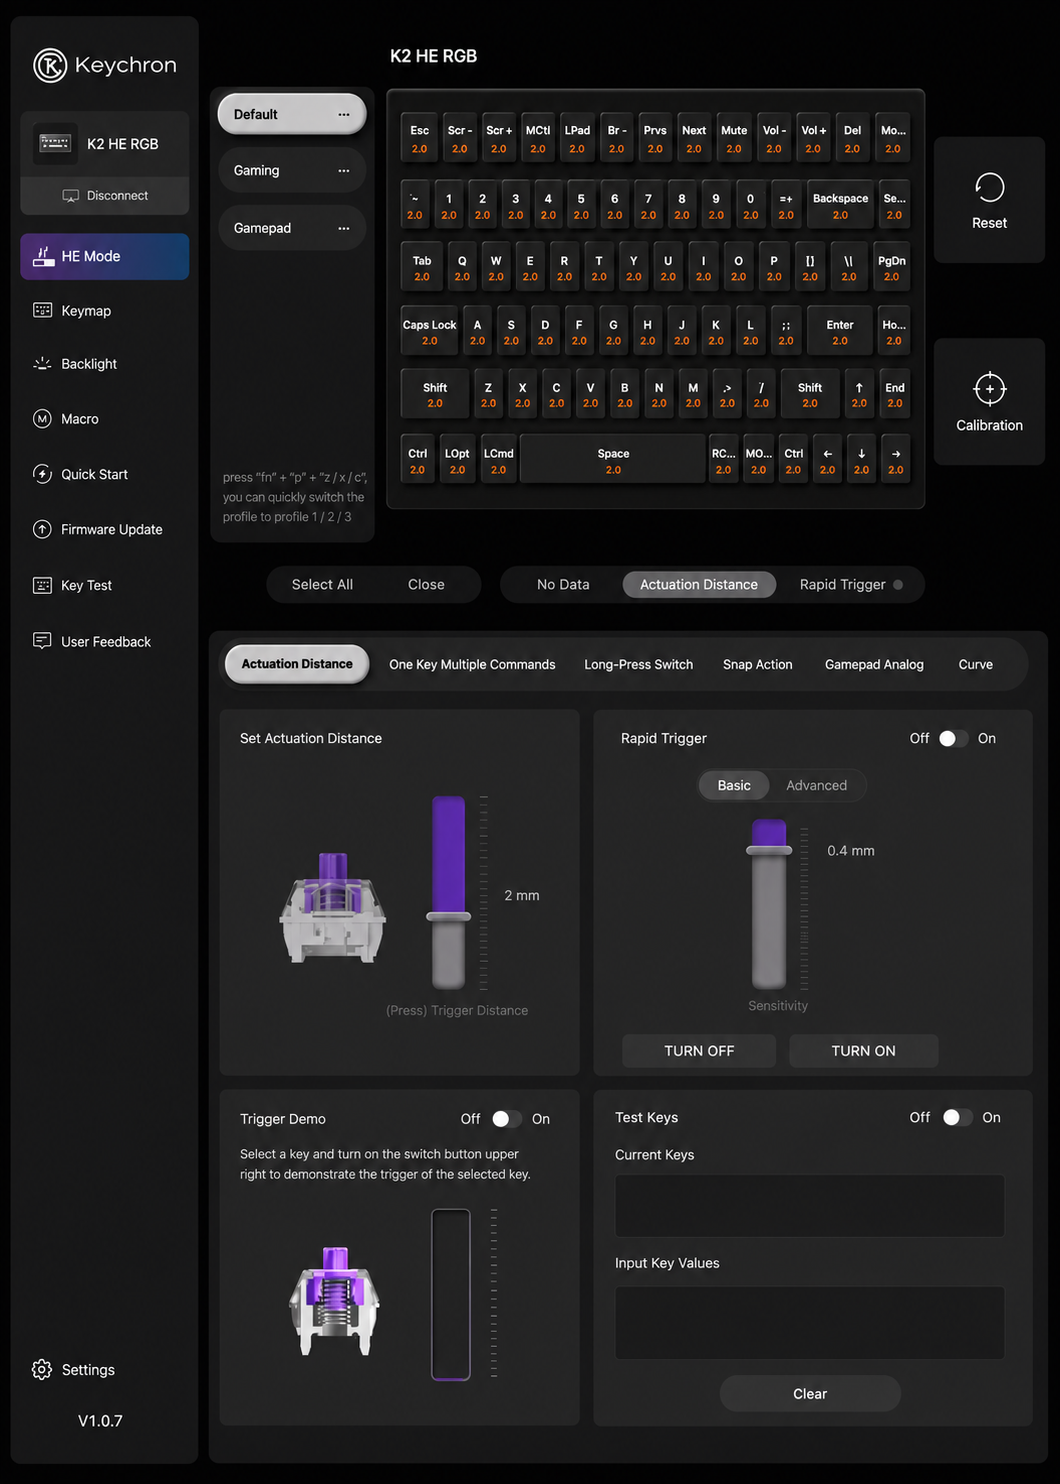This screenshot has width=1060, height=1484.
Task: Open Settings via the gear icon
Action: [42, 1370]
